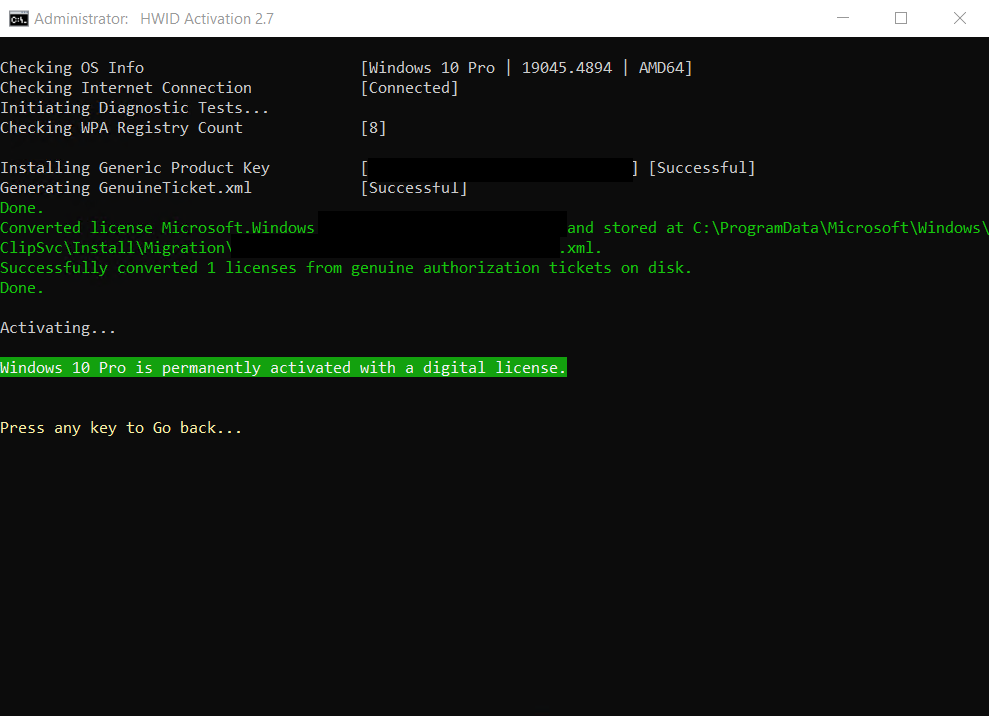Open the command prompt icon system menu
The image size is (989, 716).
pyautogui.click(x=18, y=18)
